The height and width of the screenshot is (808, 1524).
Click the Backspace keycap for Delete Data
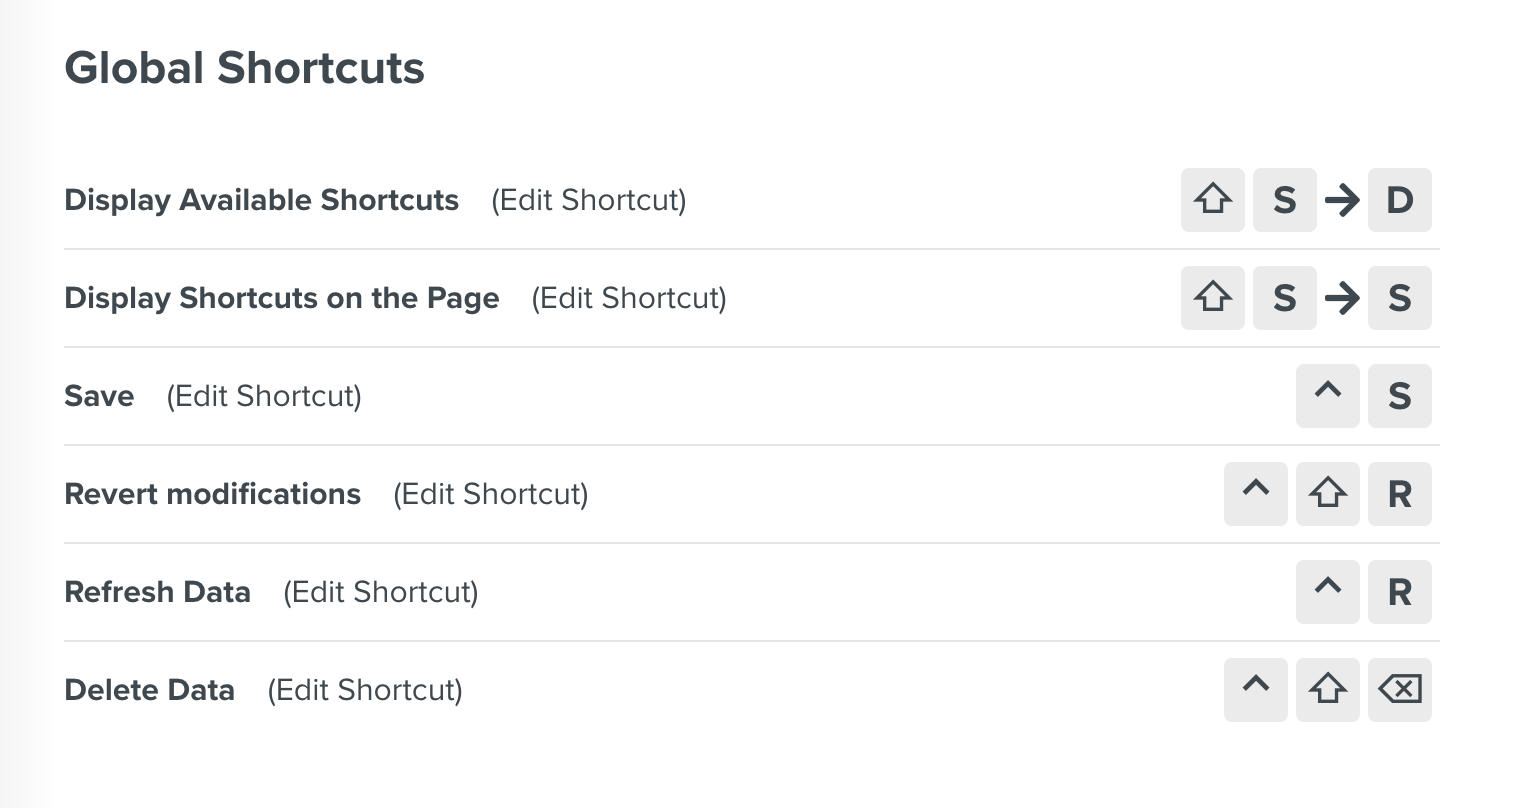(1399, 690)
